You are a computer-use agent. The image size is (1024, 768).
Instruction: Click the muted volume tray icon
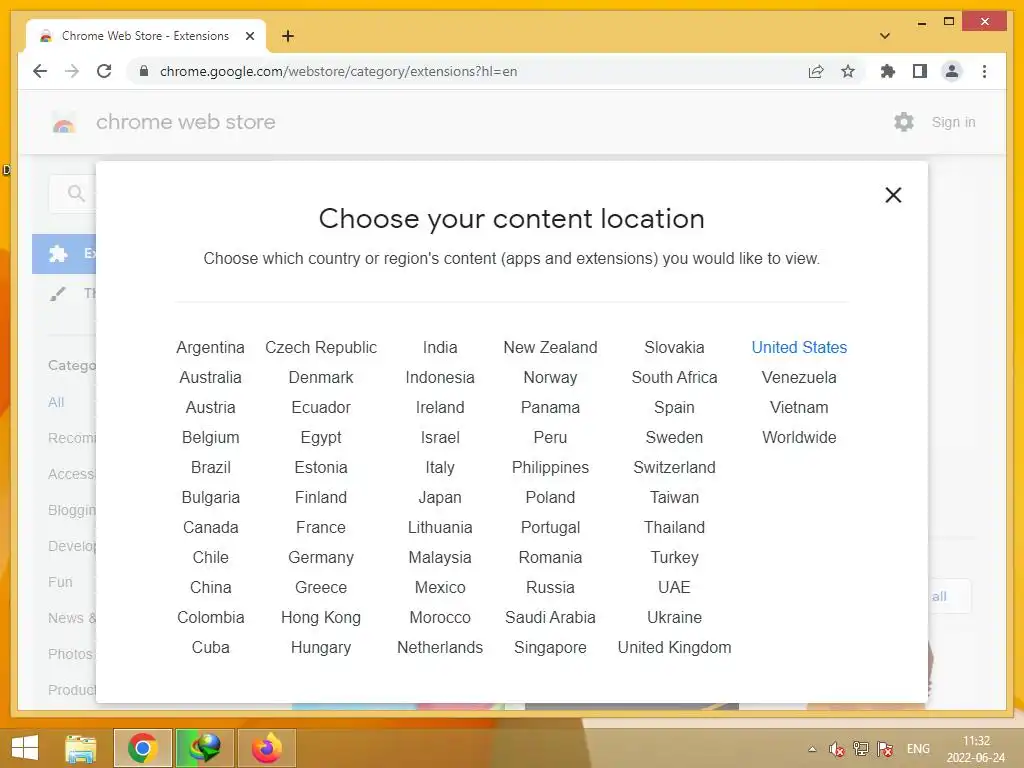point(836,749)
